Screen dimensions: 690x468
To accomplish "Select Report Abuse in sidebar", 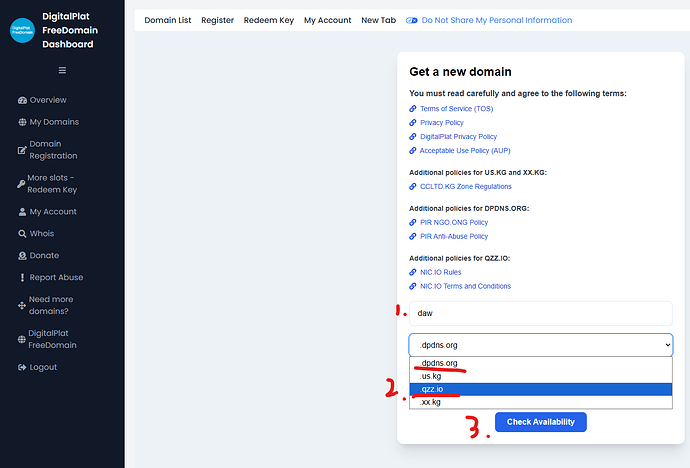I will tap(56, 278).
